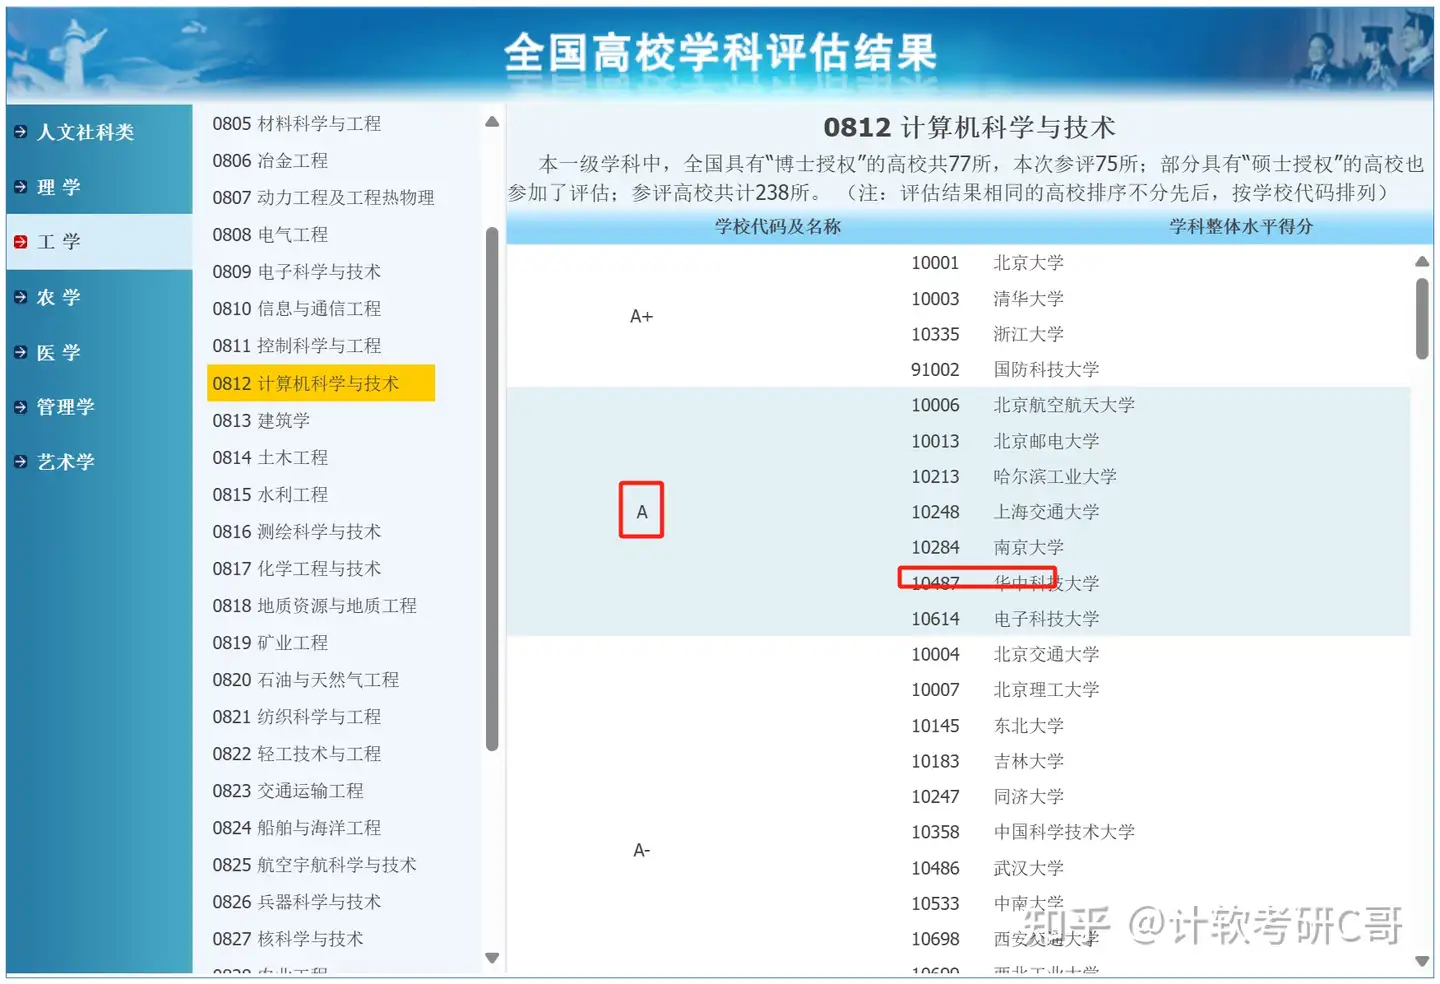Click arrow icon beside 医学
This screenshot has width=1440, height=984.
point(20,352)
